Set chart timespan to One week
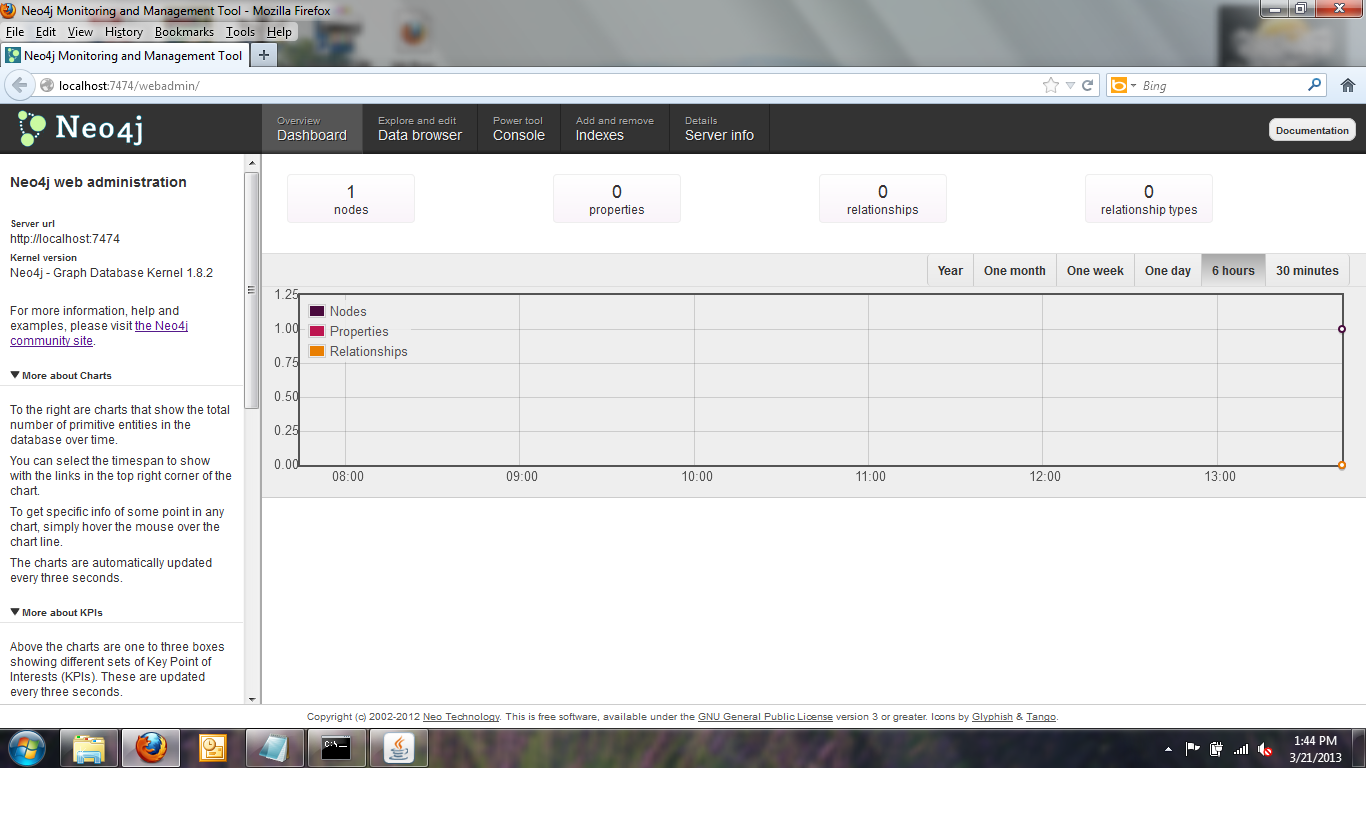This screenshot has width=1366, height=840. click(x=1095, y=270)
